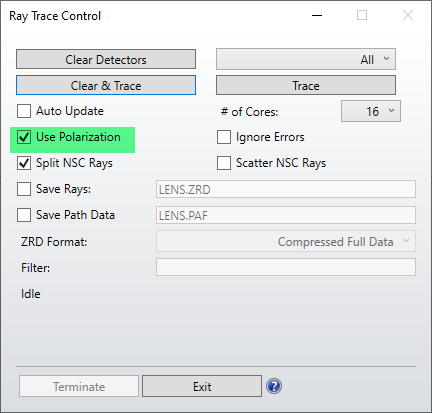This screenshot has height=413, width=432.
Task: Start Clear & Trace
Action: (x=106, y=85)
